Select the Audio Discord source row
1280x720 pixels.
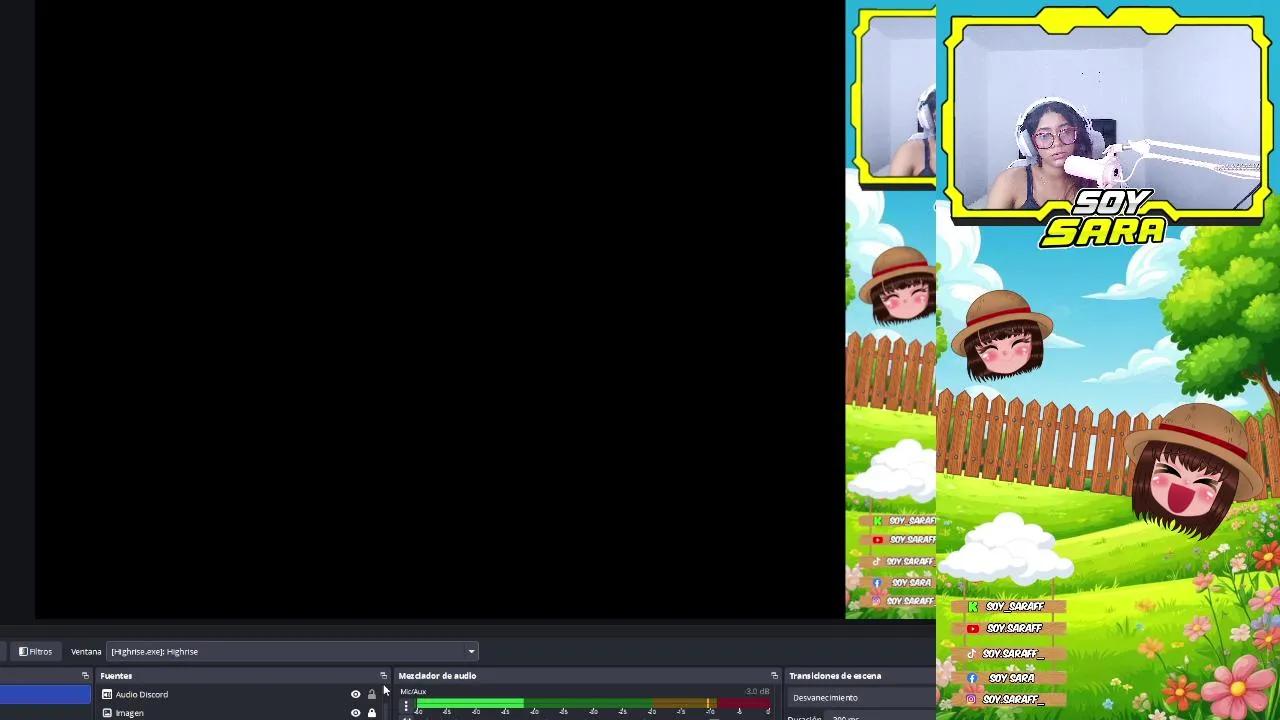coord(220,694)
